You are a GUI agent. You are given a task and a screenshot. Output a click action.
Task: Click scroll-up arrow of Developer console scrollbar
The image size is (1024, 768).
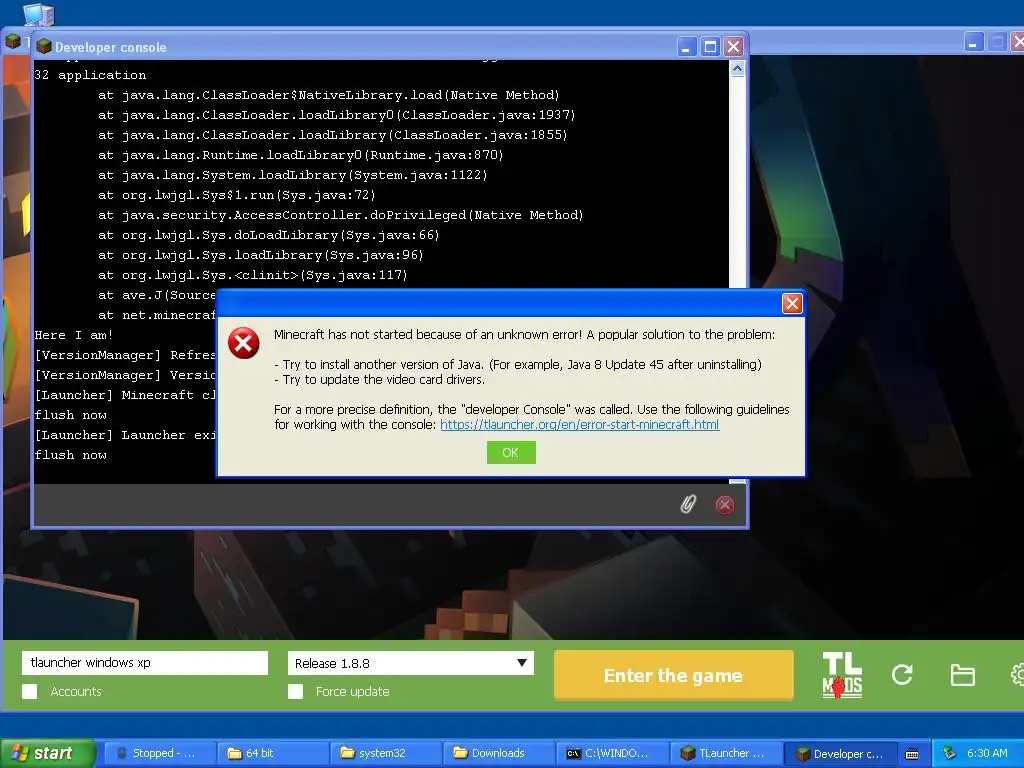pos(737,69)
